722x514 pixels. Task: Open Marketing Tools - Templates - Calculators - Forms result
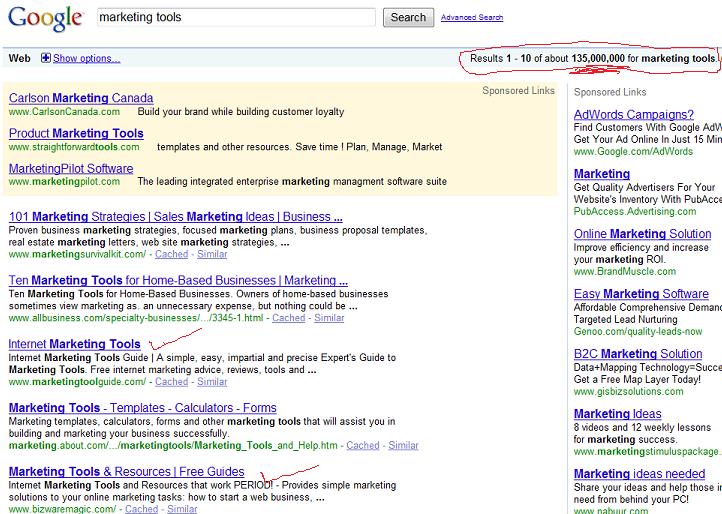click(143, 408)
